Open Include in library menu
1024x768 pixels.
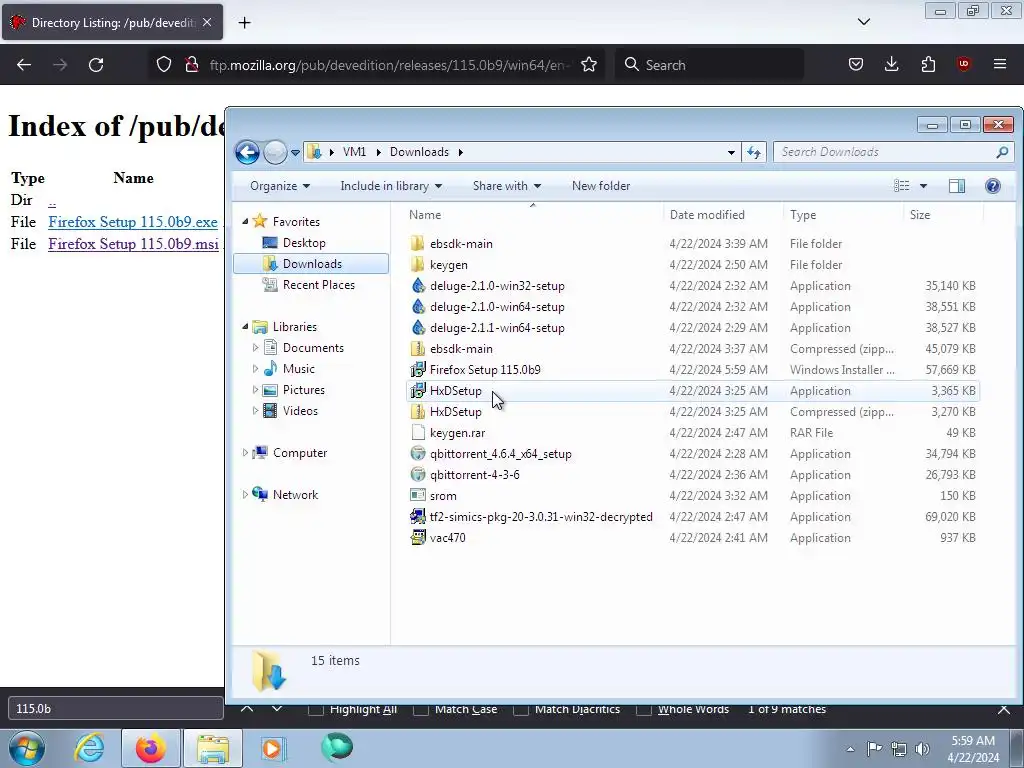(x=391, y=186)
